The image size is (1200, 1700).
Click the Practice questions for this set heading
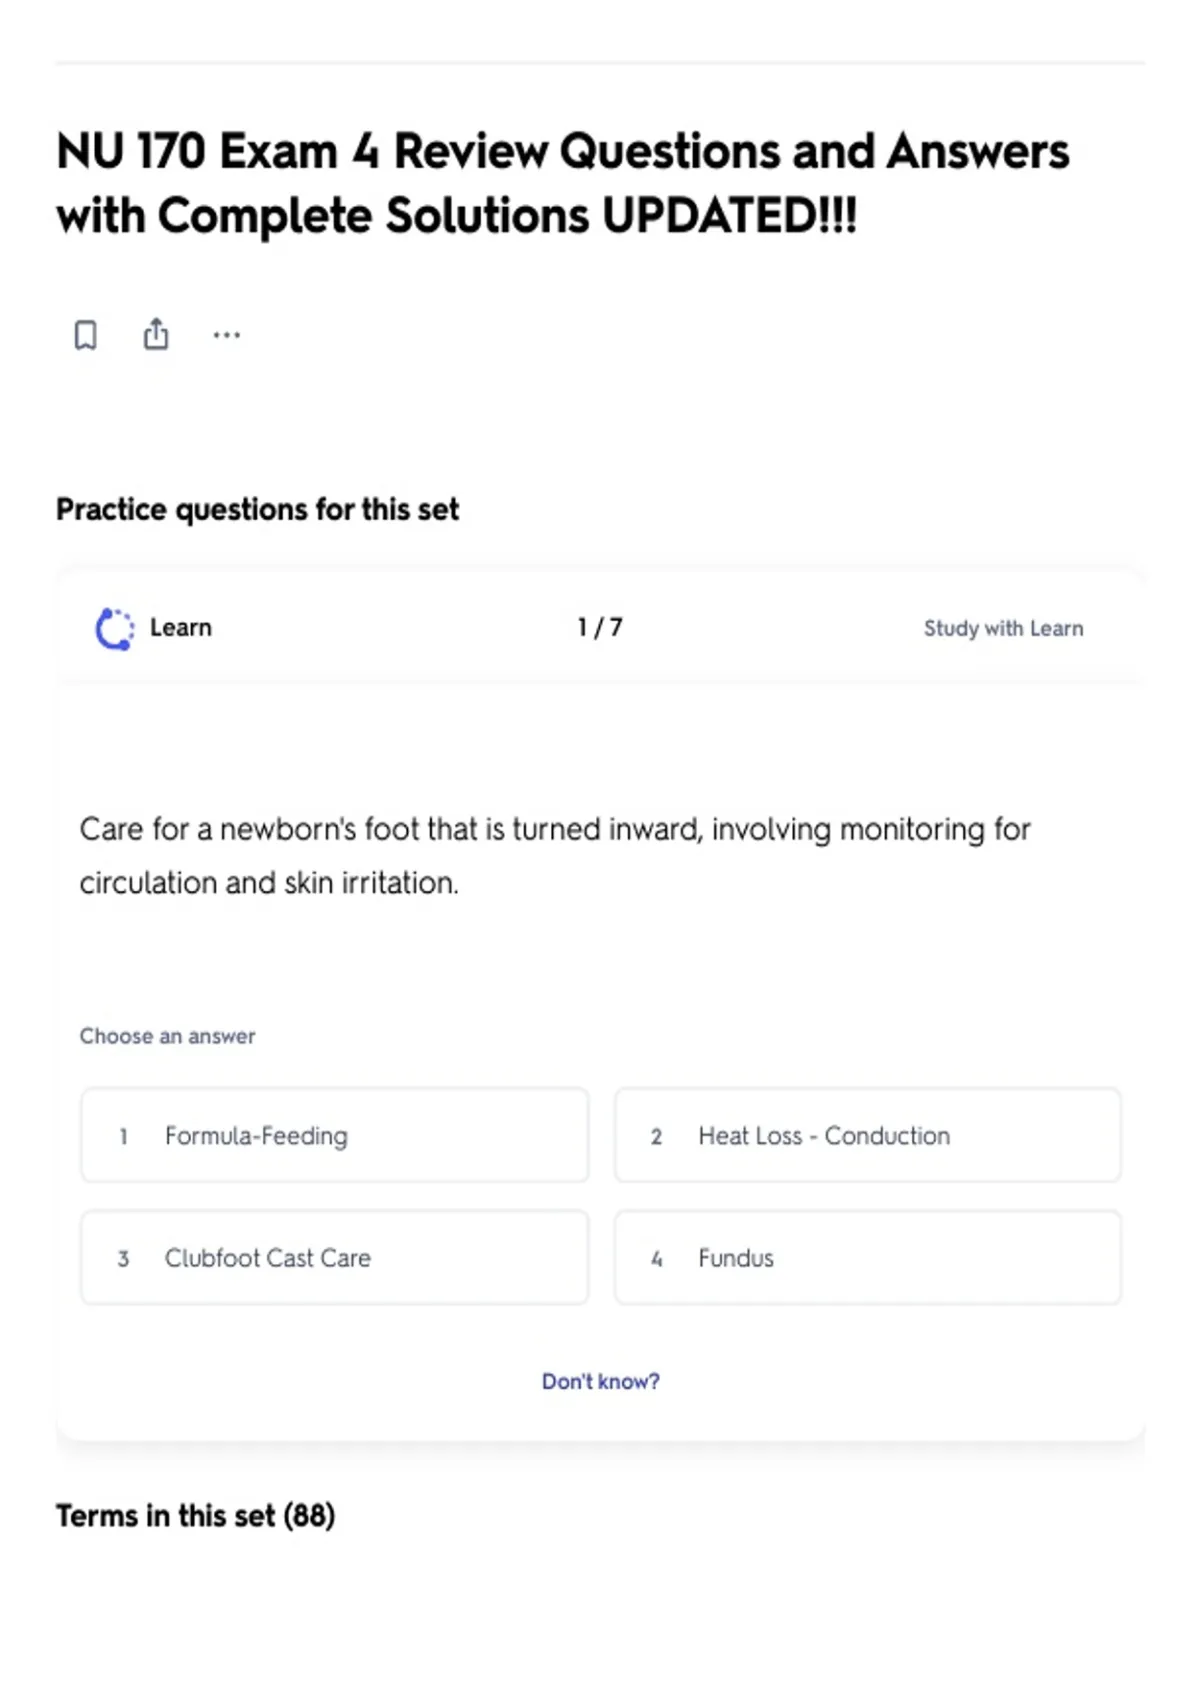[258, 510]
